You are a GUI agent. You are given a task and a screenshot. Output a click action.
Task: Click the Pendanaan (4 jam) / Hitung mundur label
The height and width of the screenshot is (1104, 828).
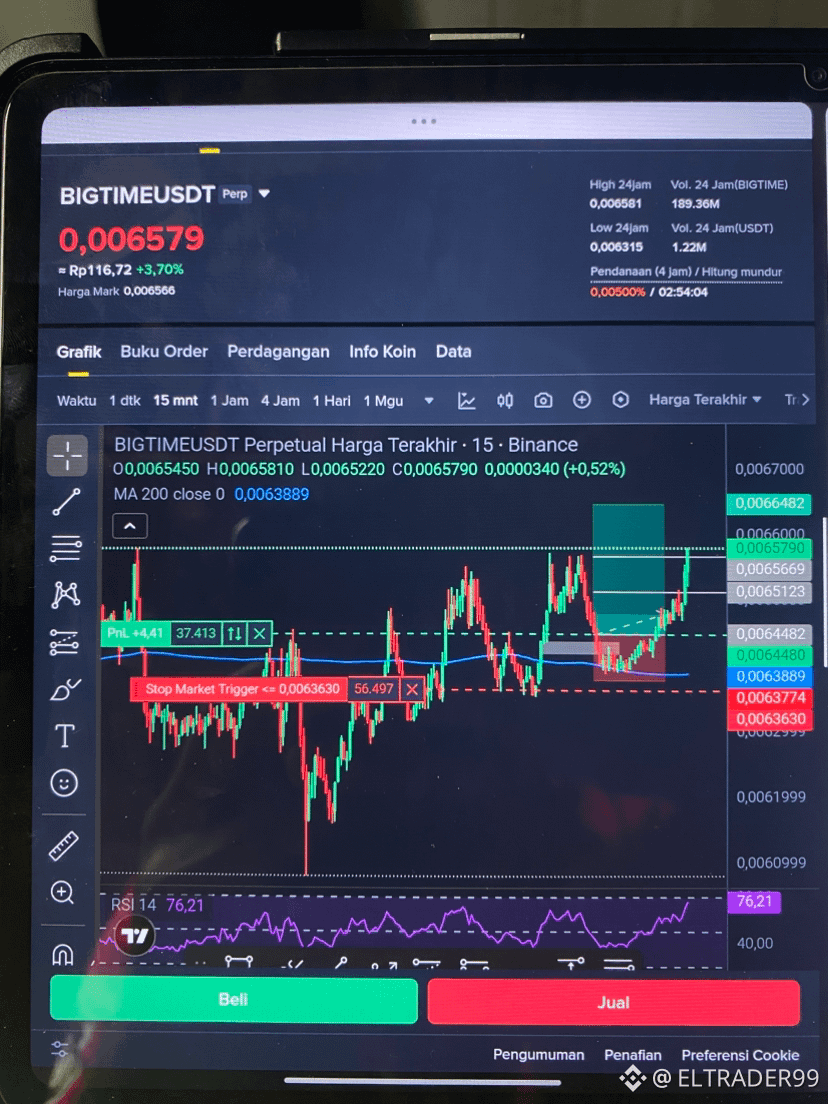coord(686,272)
